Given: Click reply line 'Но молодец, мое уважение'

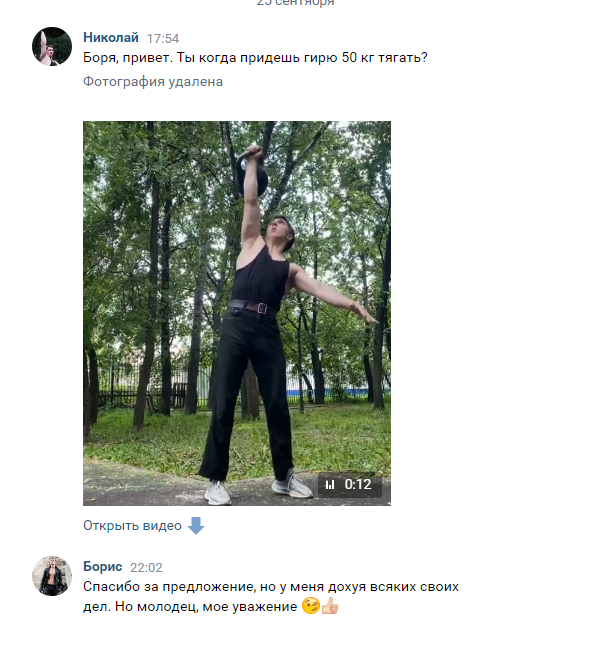Looking at the screenshot, I should (206, 607).
